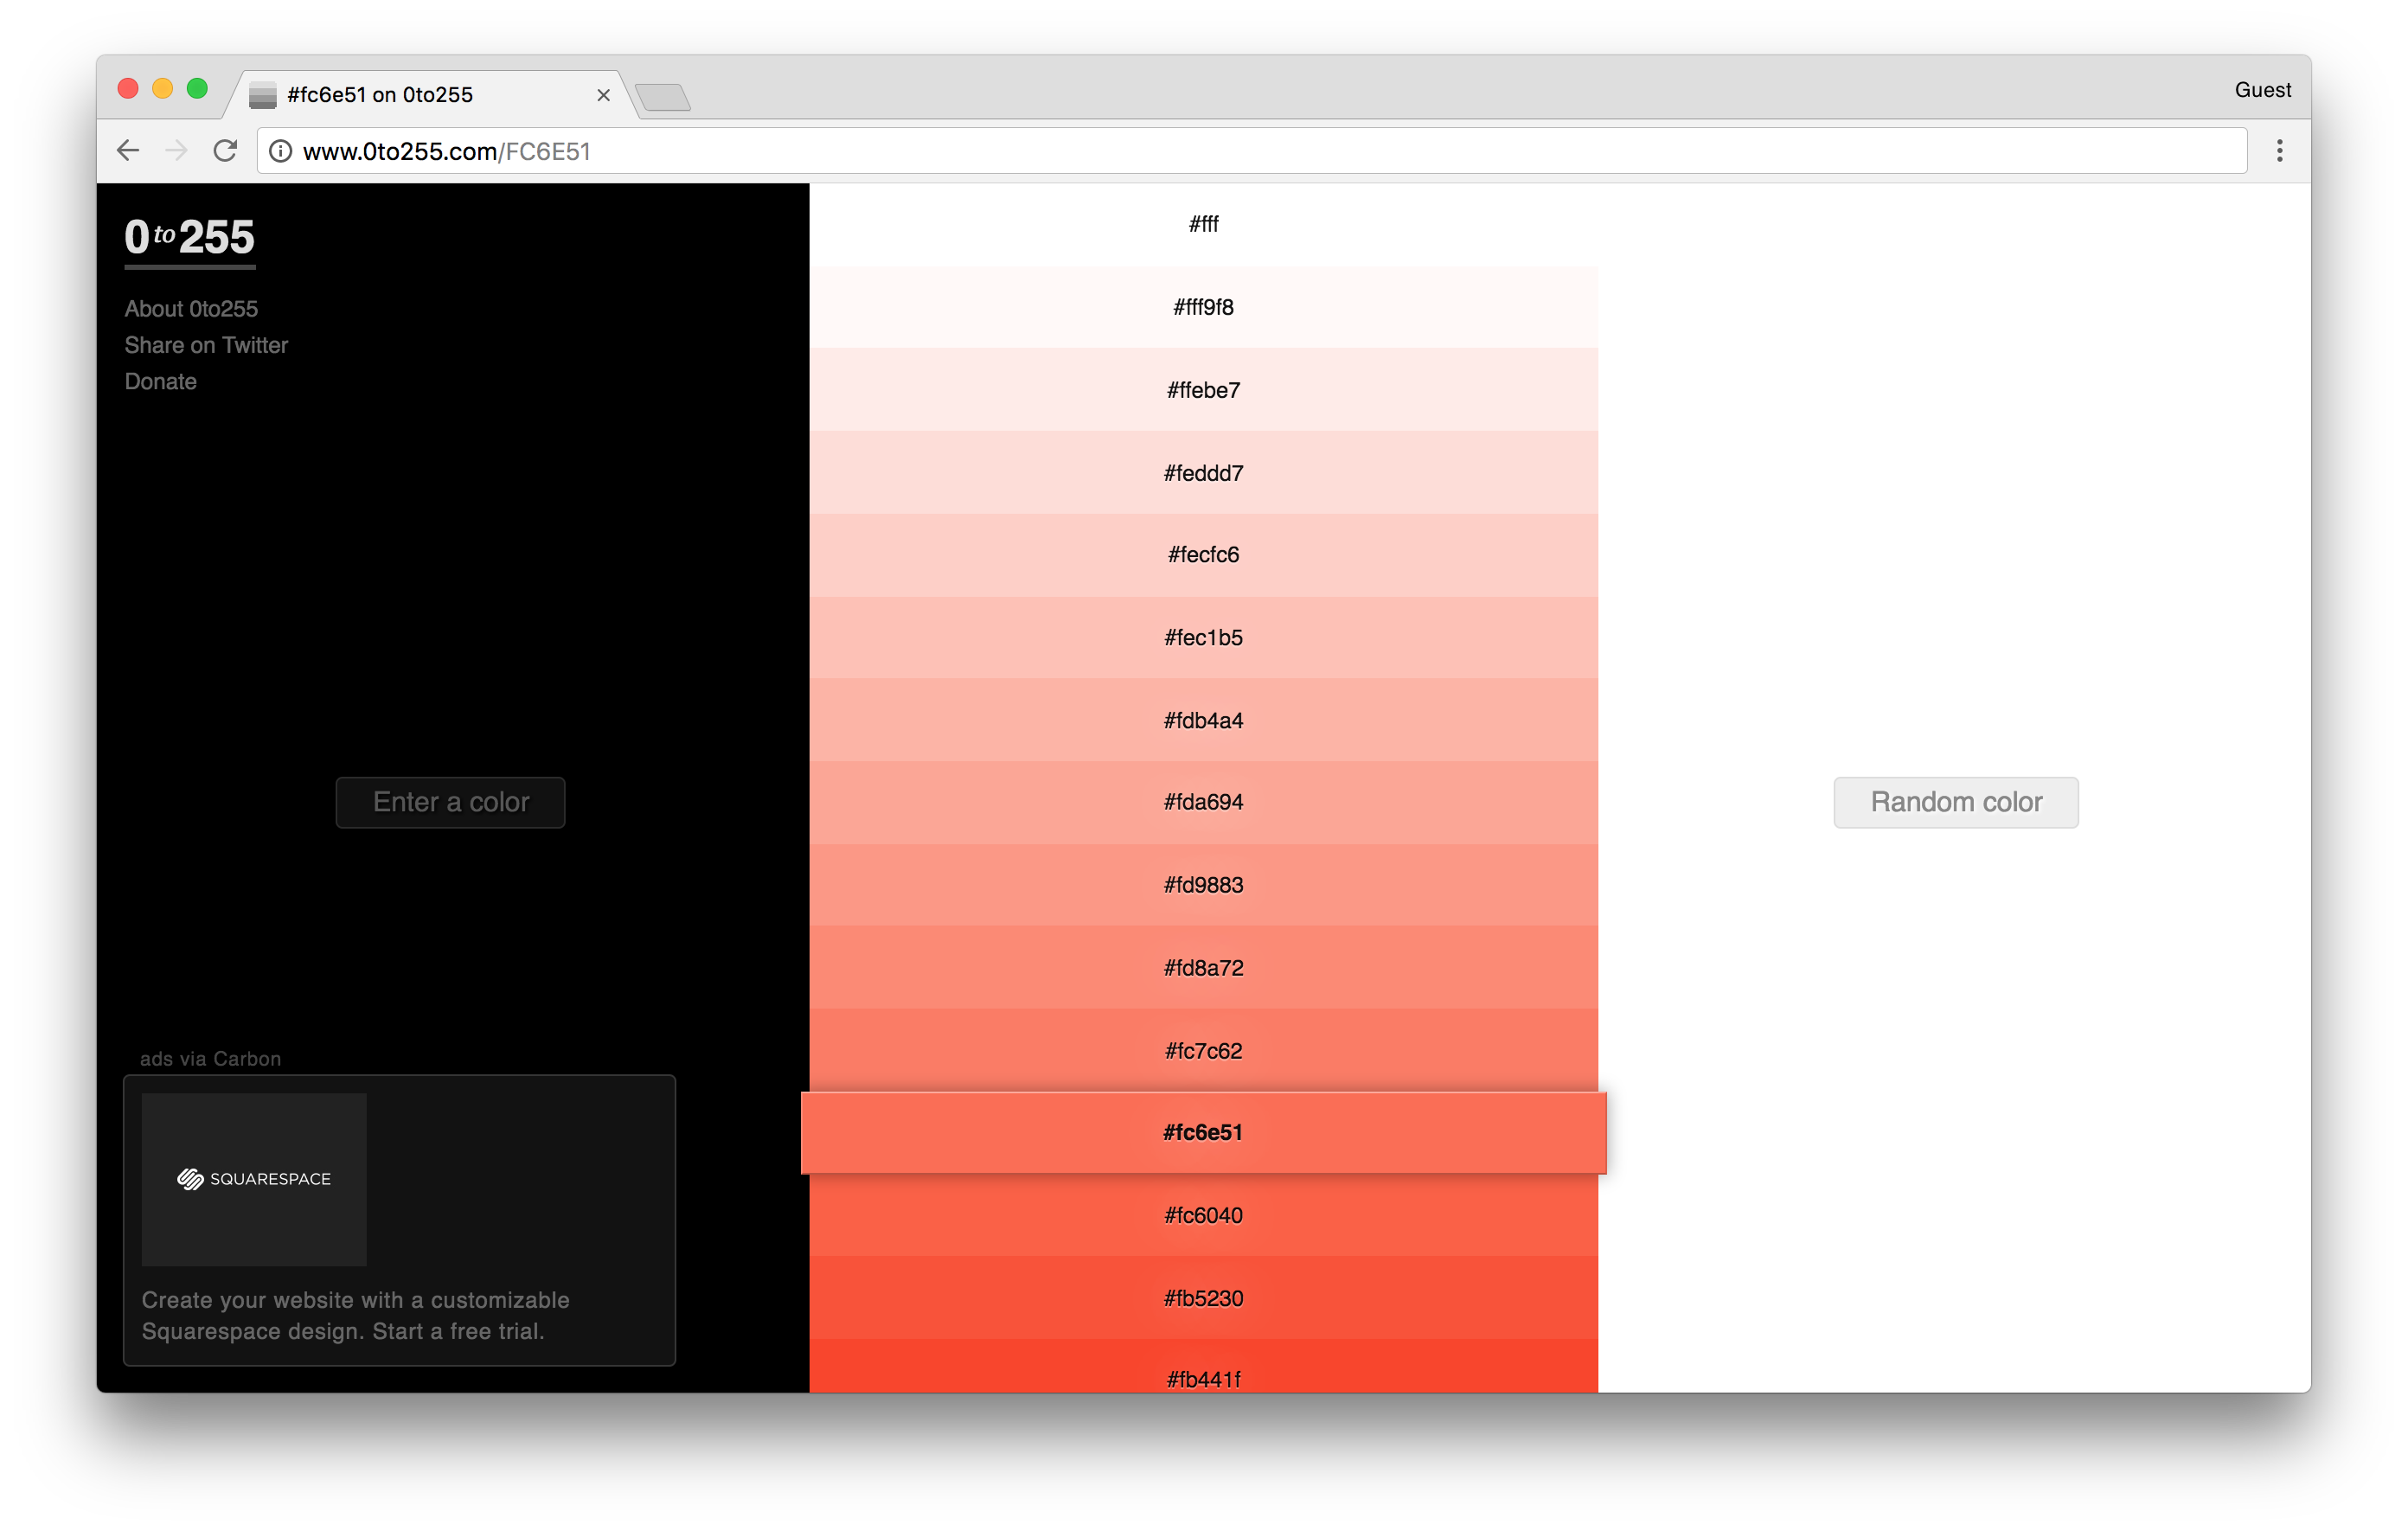2408x1531 pixels.
Task: Focus the address bar URL field
Action: coord(1252,151)
